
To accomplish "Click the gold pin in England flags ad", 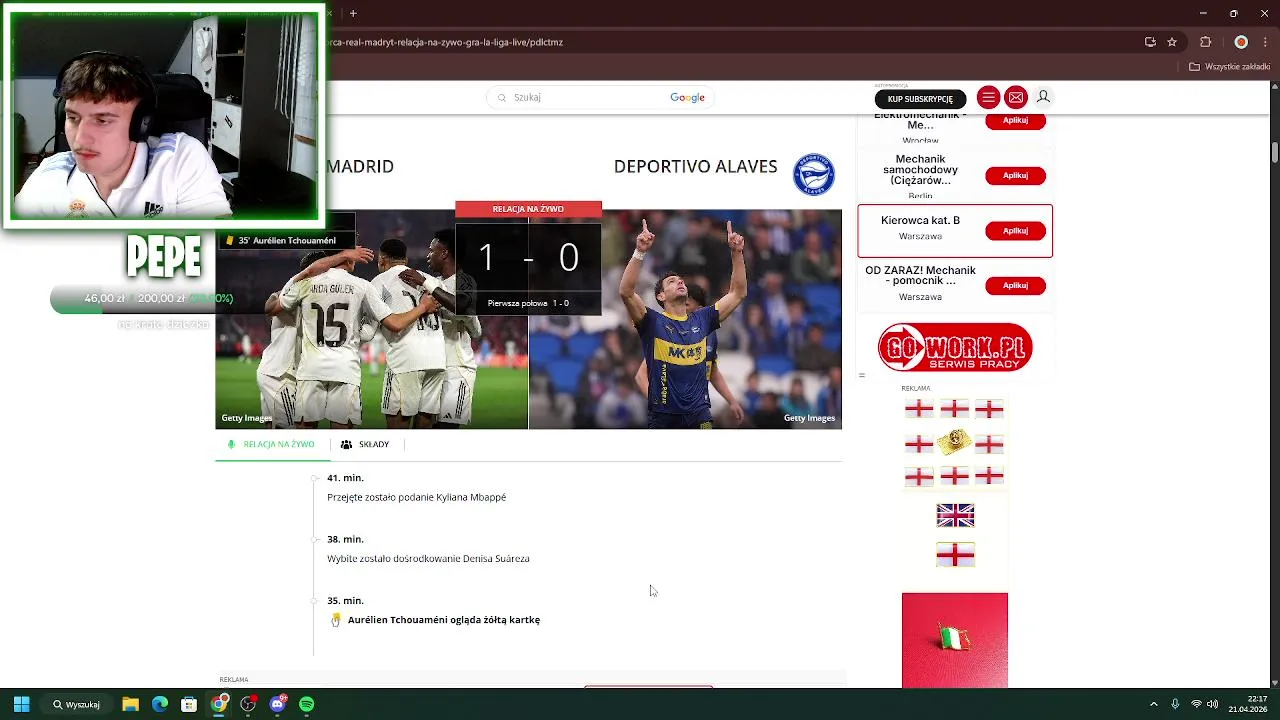I will point(954,441).
